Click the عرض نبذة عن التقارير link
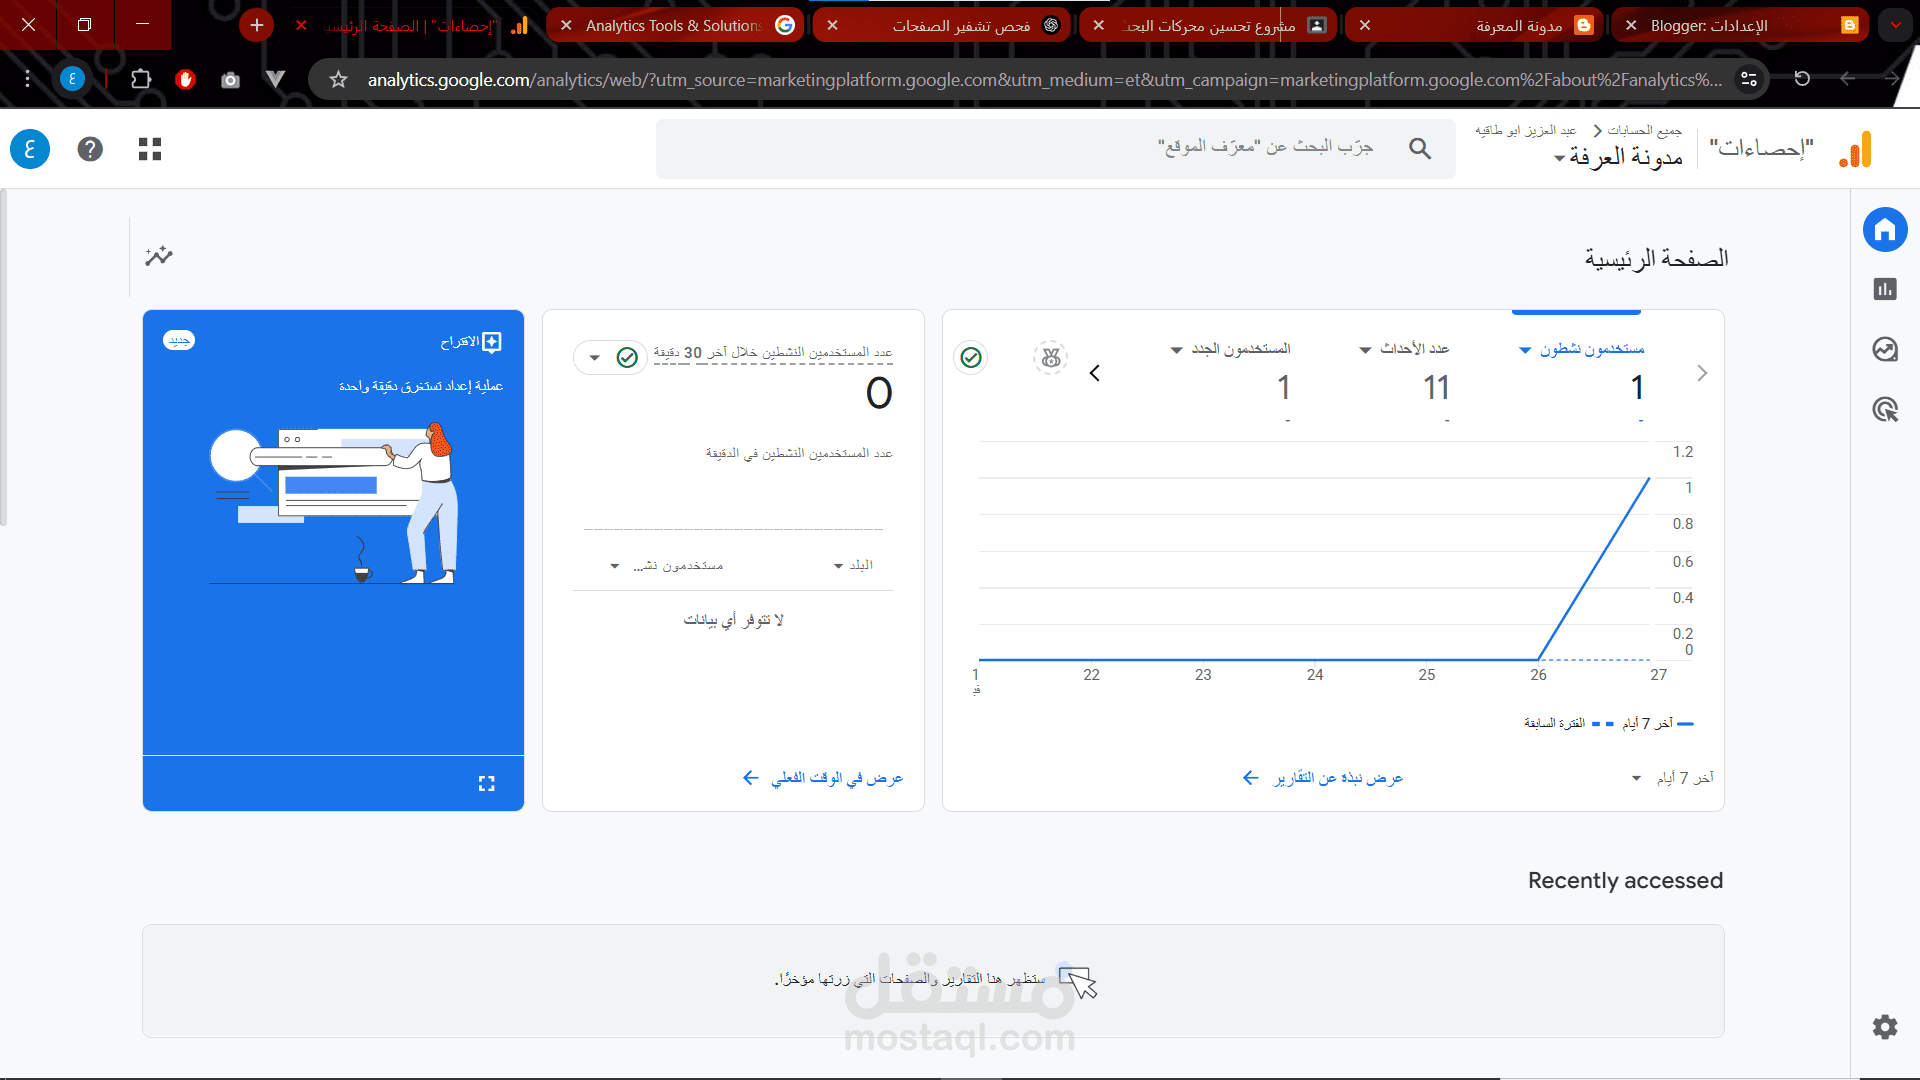The width and height of the screenshot is (1920, 1080). [1322, 778]
